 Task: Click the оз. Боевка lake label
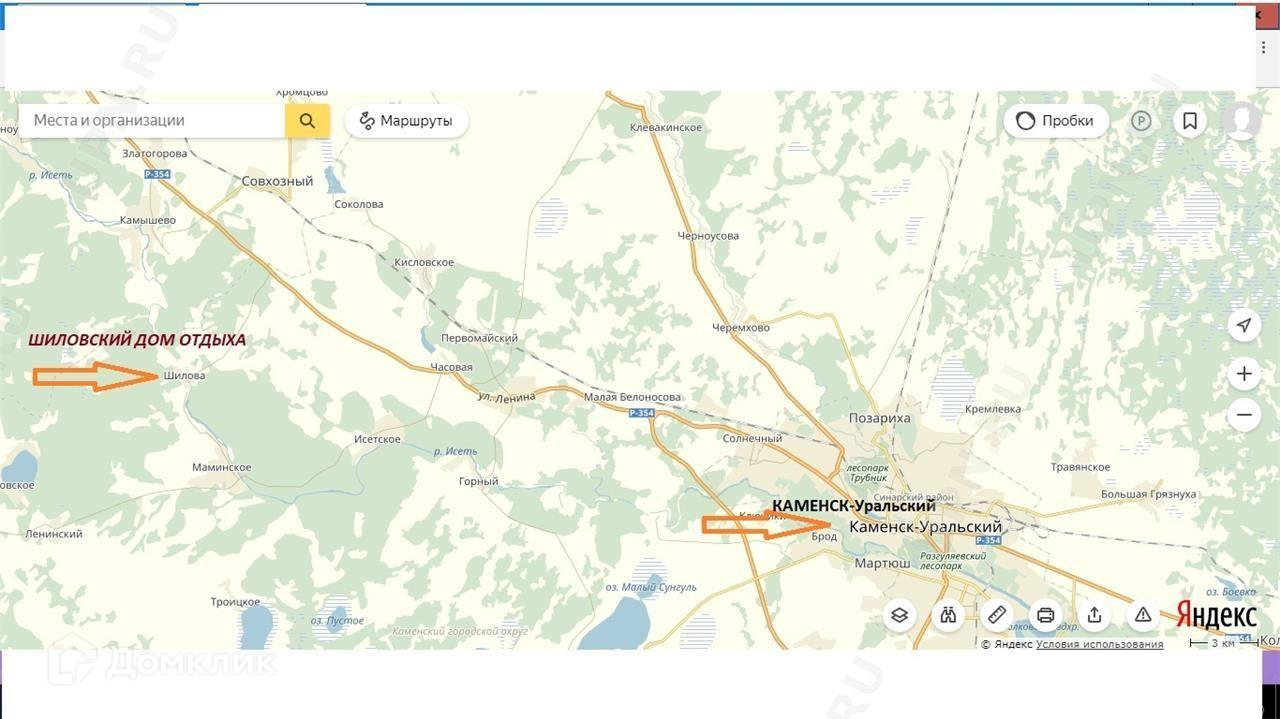pyautogui.click(x=1231, y=592)
